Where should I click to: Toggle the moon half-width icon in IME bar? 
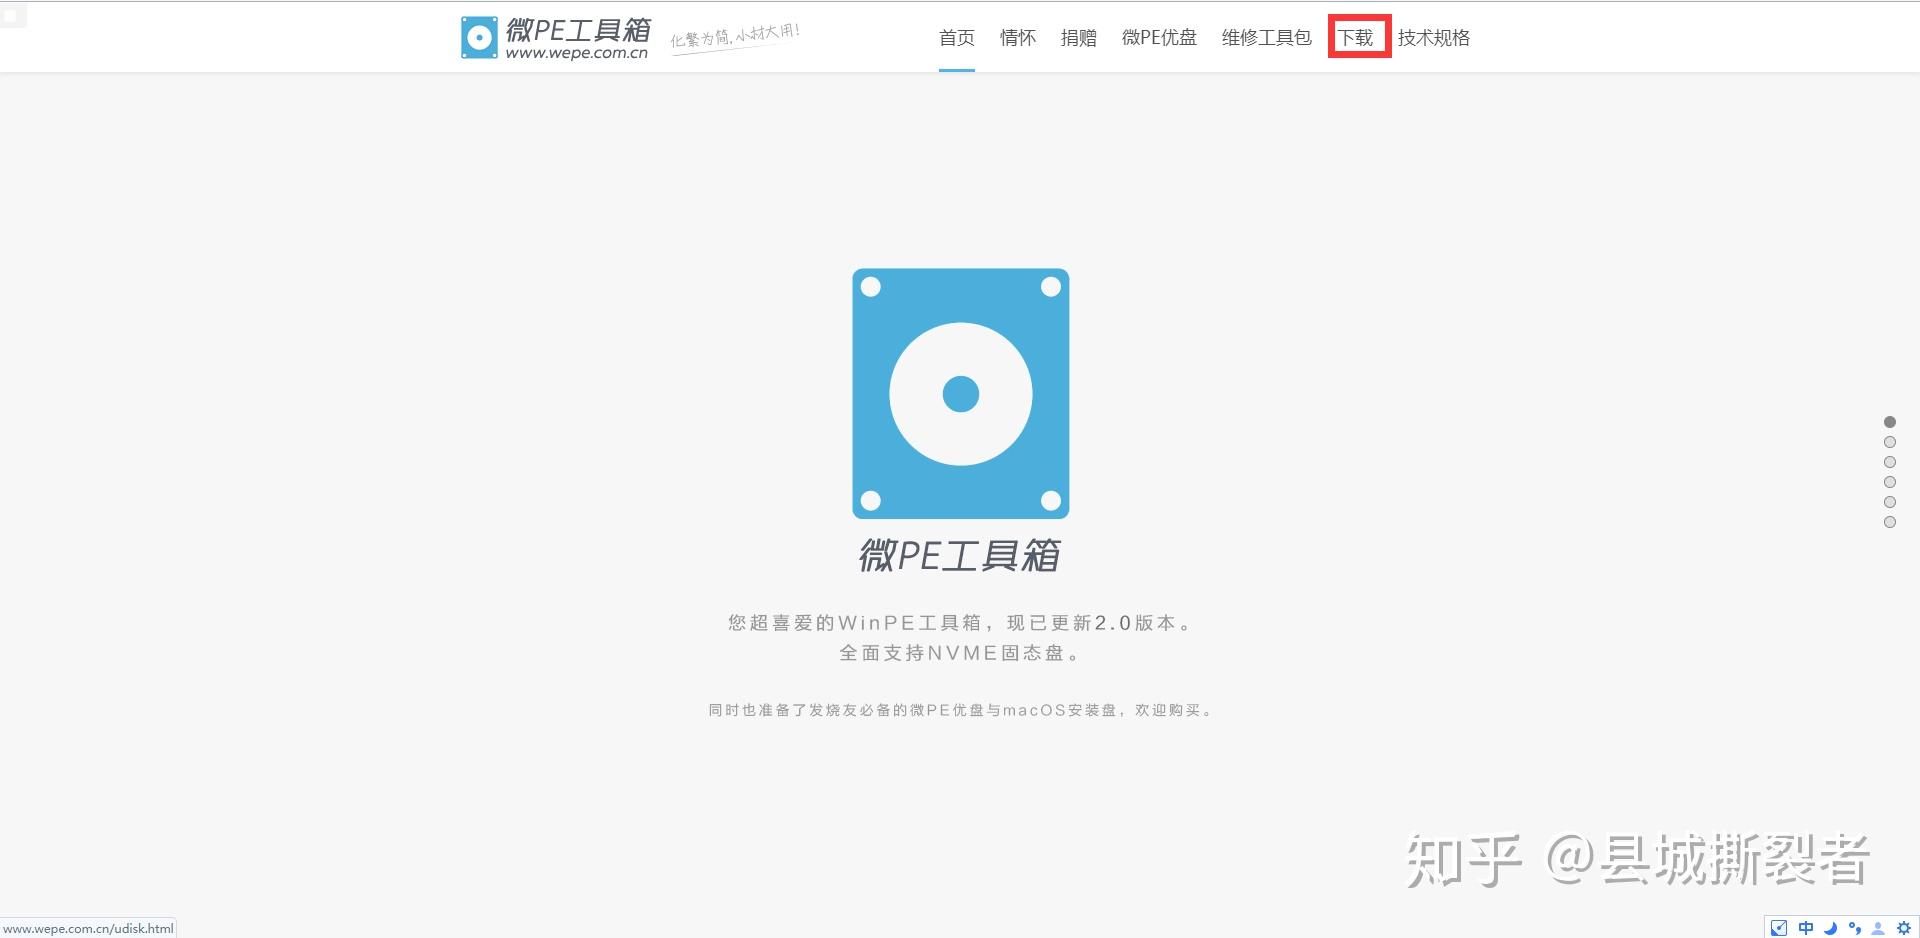pos(1830,928)
